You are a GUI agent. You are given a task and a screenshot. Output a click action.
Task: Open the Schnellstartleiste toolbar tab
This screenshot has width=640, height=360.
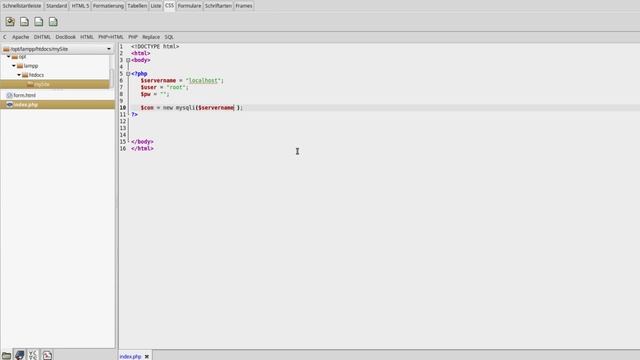[x=22, y=6]
